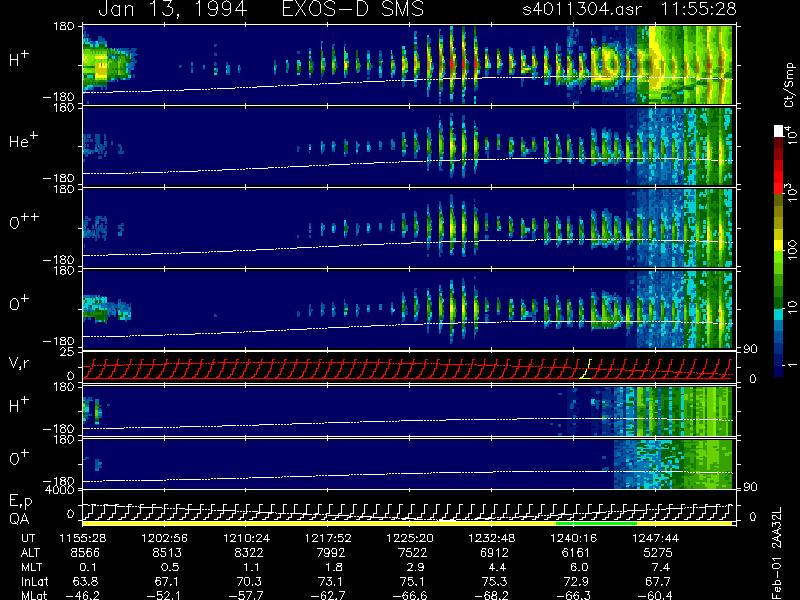Click the color scale bar legend

click(x=779, y=252)
